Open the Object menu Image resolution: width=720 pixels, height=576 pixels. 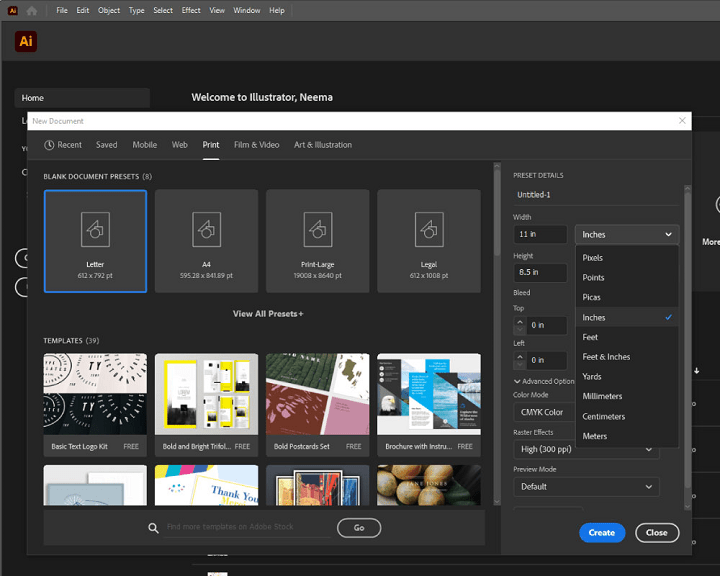tap(109, 10)
